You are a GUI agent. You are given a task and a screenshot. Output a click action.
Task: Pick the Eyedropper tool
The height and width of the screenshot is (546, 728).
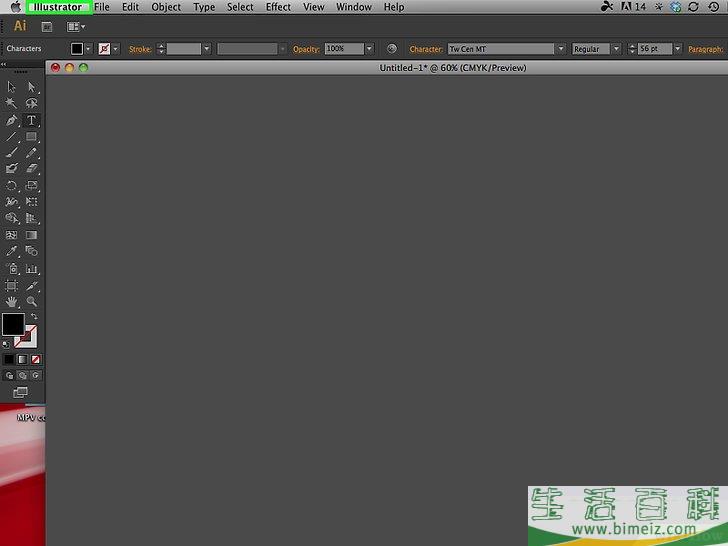coord(11,251)
